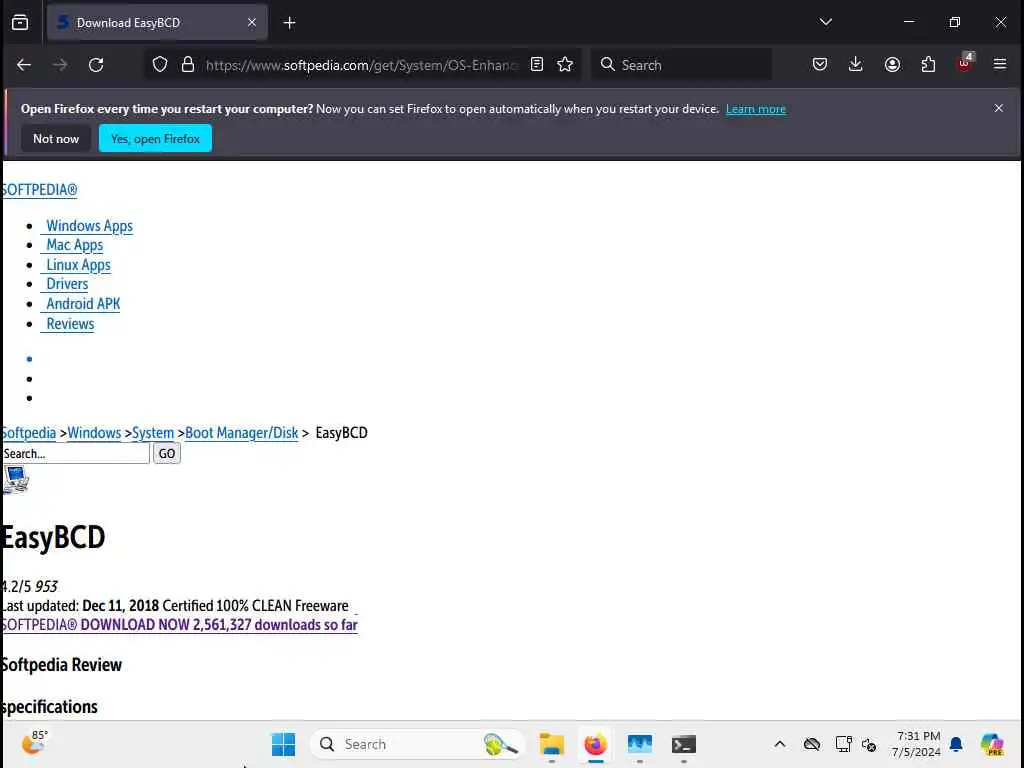This screenshot has height=768, width=1024.
Task: Open File Explorer from the taskbar
Action: coord(552,744)
